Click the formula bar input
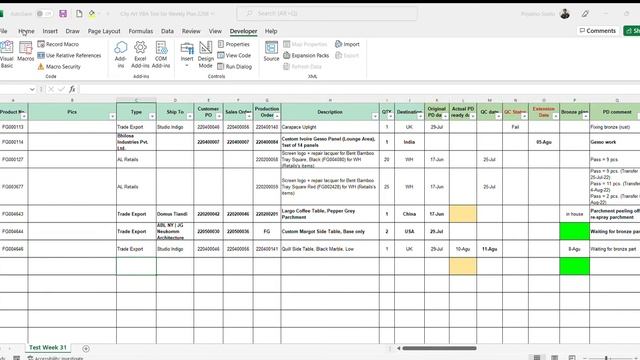 point(359,89)
